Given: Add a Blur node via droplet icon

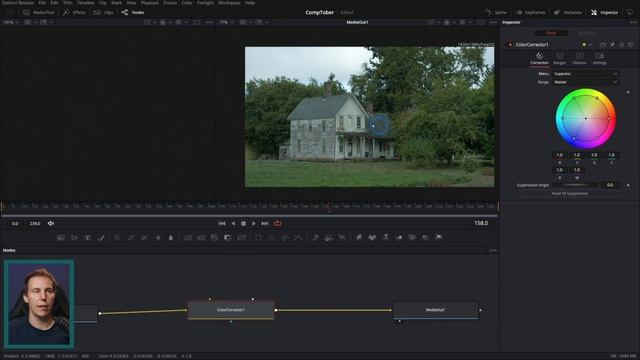Looking at the screenshot, I should coord(171,238).
